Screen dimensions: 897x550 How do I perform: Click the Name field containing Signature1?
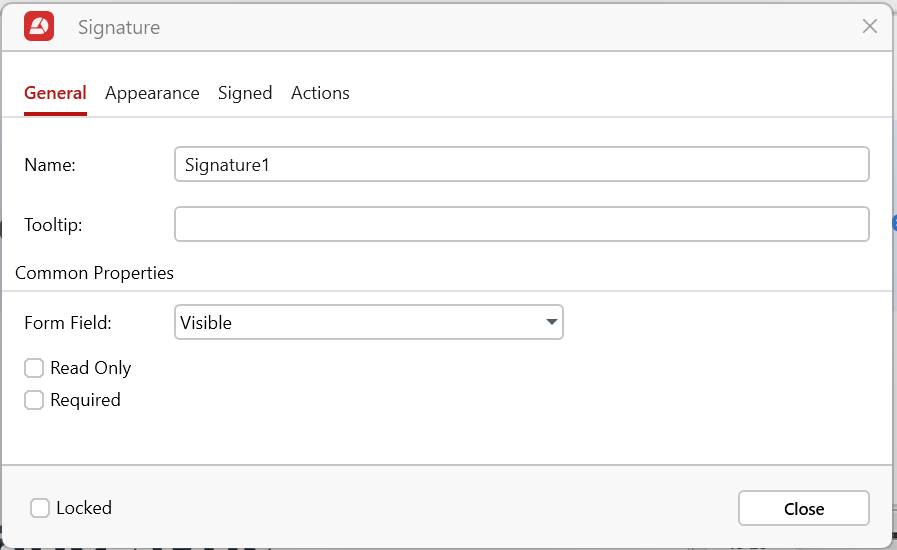pos(521,165)
